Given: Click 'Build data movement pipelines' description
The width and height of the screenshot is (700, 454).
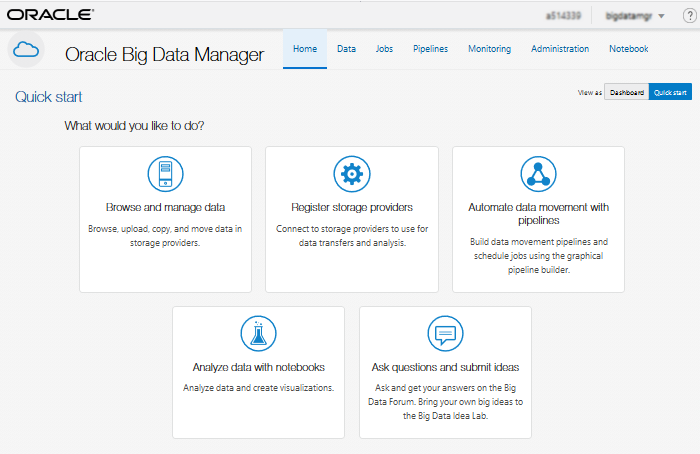Looking at the screenshot, I should coord(538,256).
